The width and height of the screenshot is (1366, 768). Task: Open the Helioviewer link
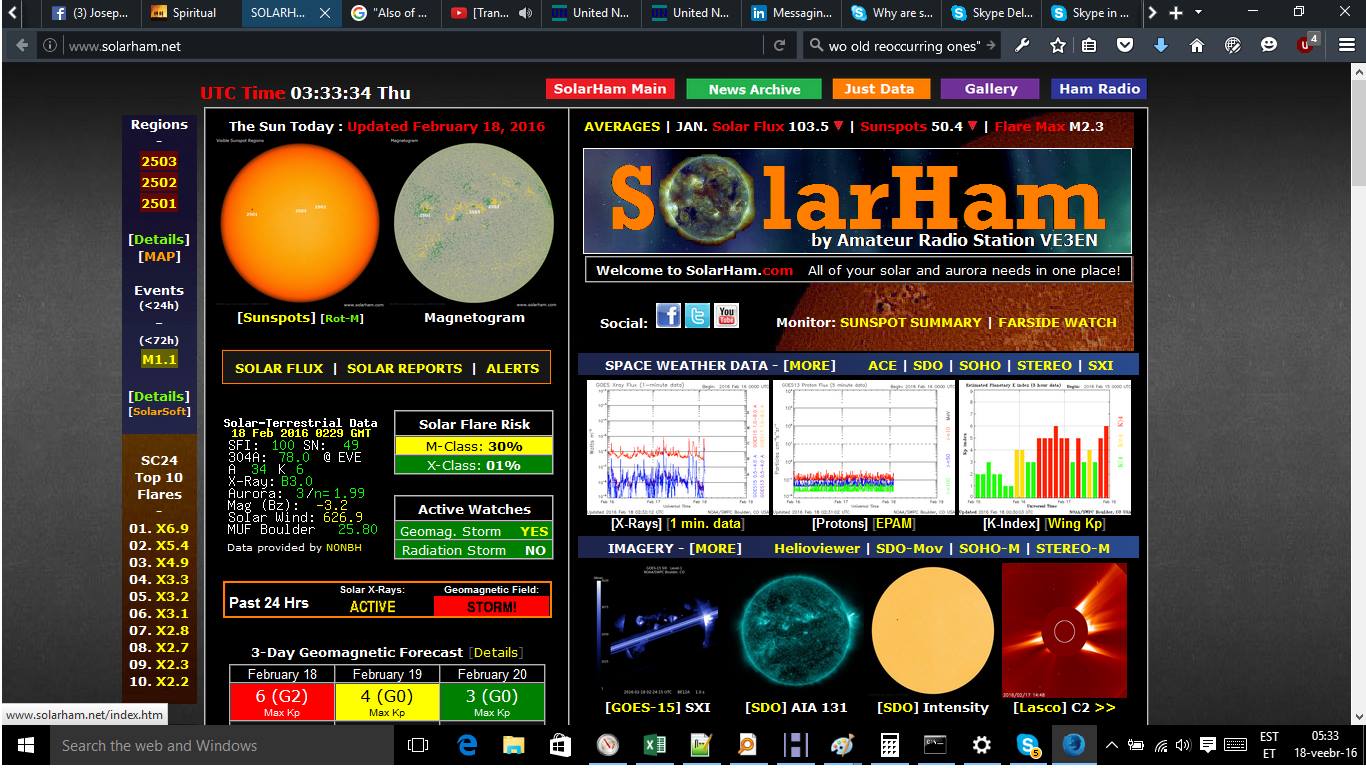click(817, 548)
